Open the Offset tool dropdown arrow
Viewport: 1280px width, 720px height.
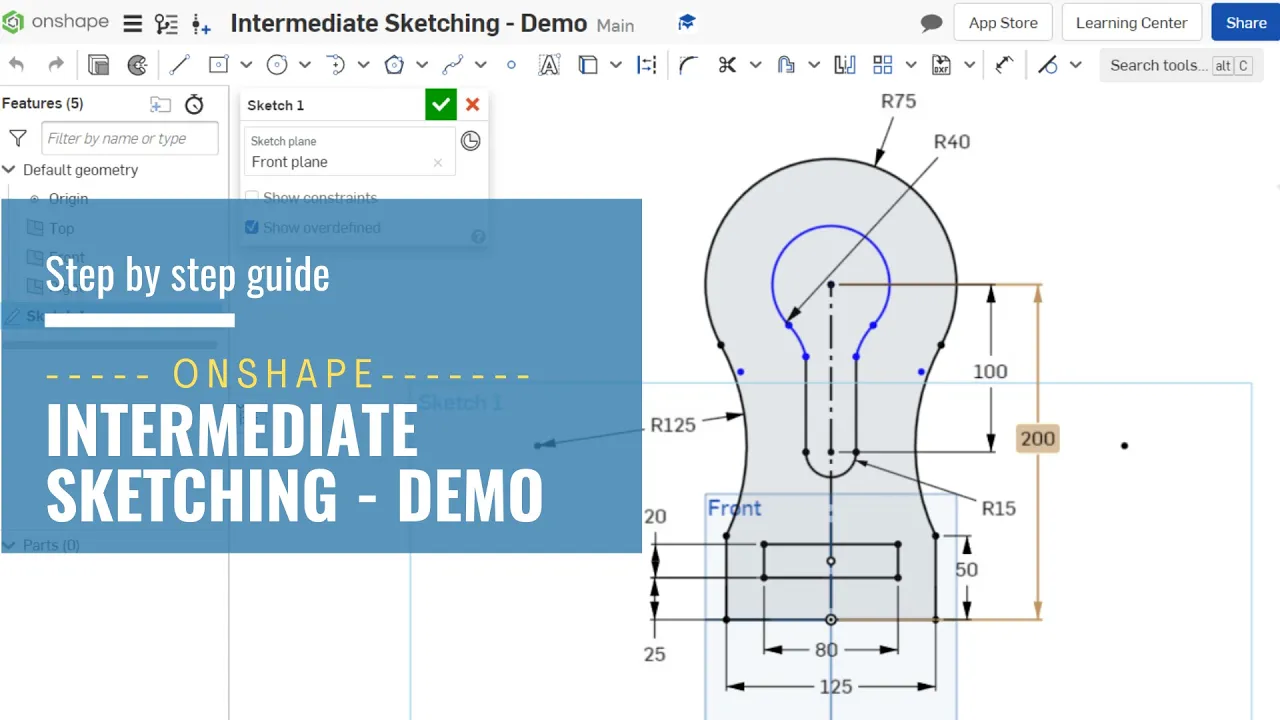point(814,65)
